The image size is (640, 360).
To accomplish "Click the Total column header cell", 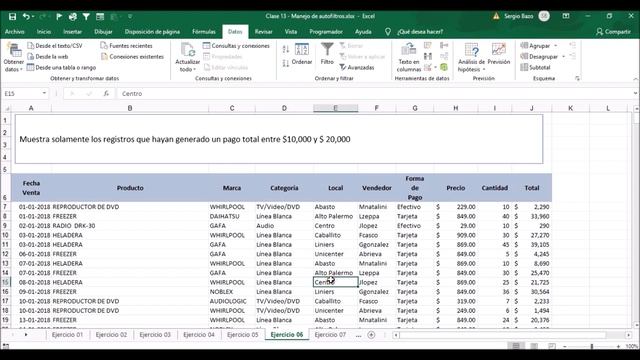I will coord(532,188).
